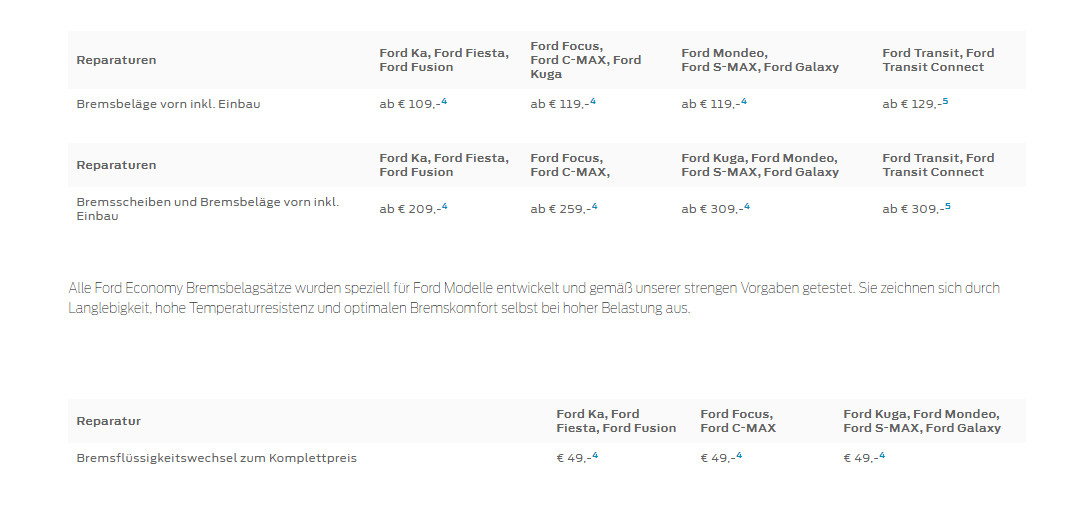1092x505 pixels.
Task: Click first-table Ford Transit, Ford Transit Connect header
Action: click(x=938, y=60)
